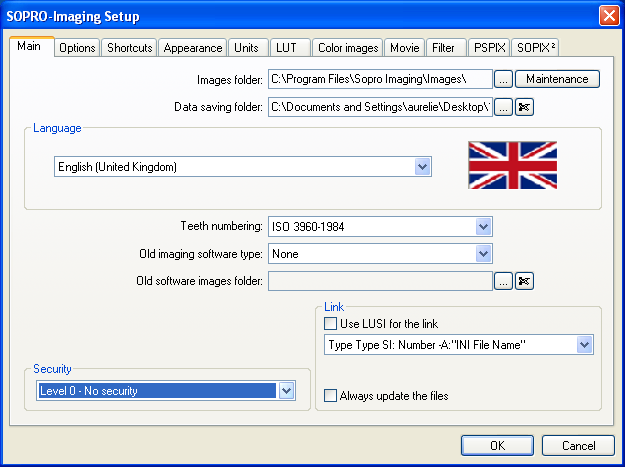
Task: Open the Shortcuts tab
Action: point(130,48)
